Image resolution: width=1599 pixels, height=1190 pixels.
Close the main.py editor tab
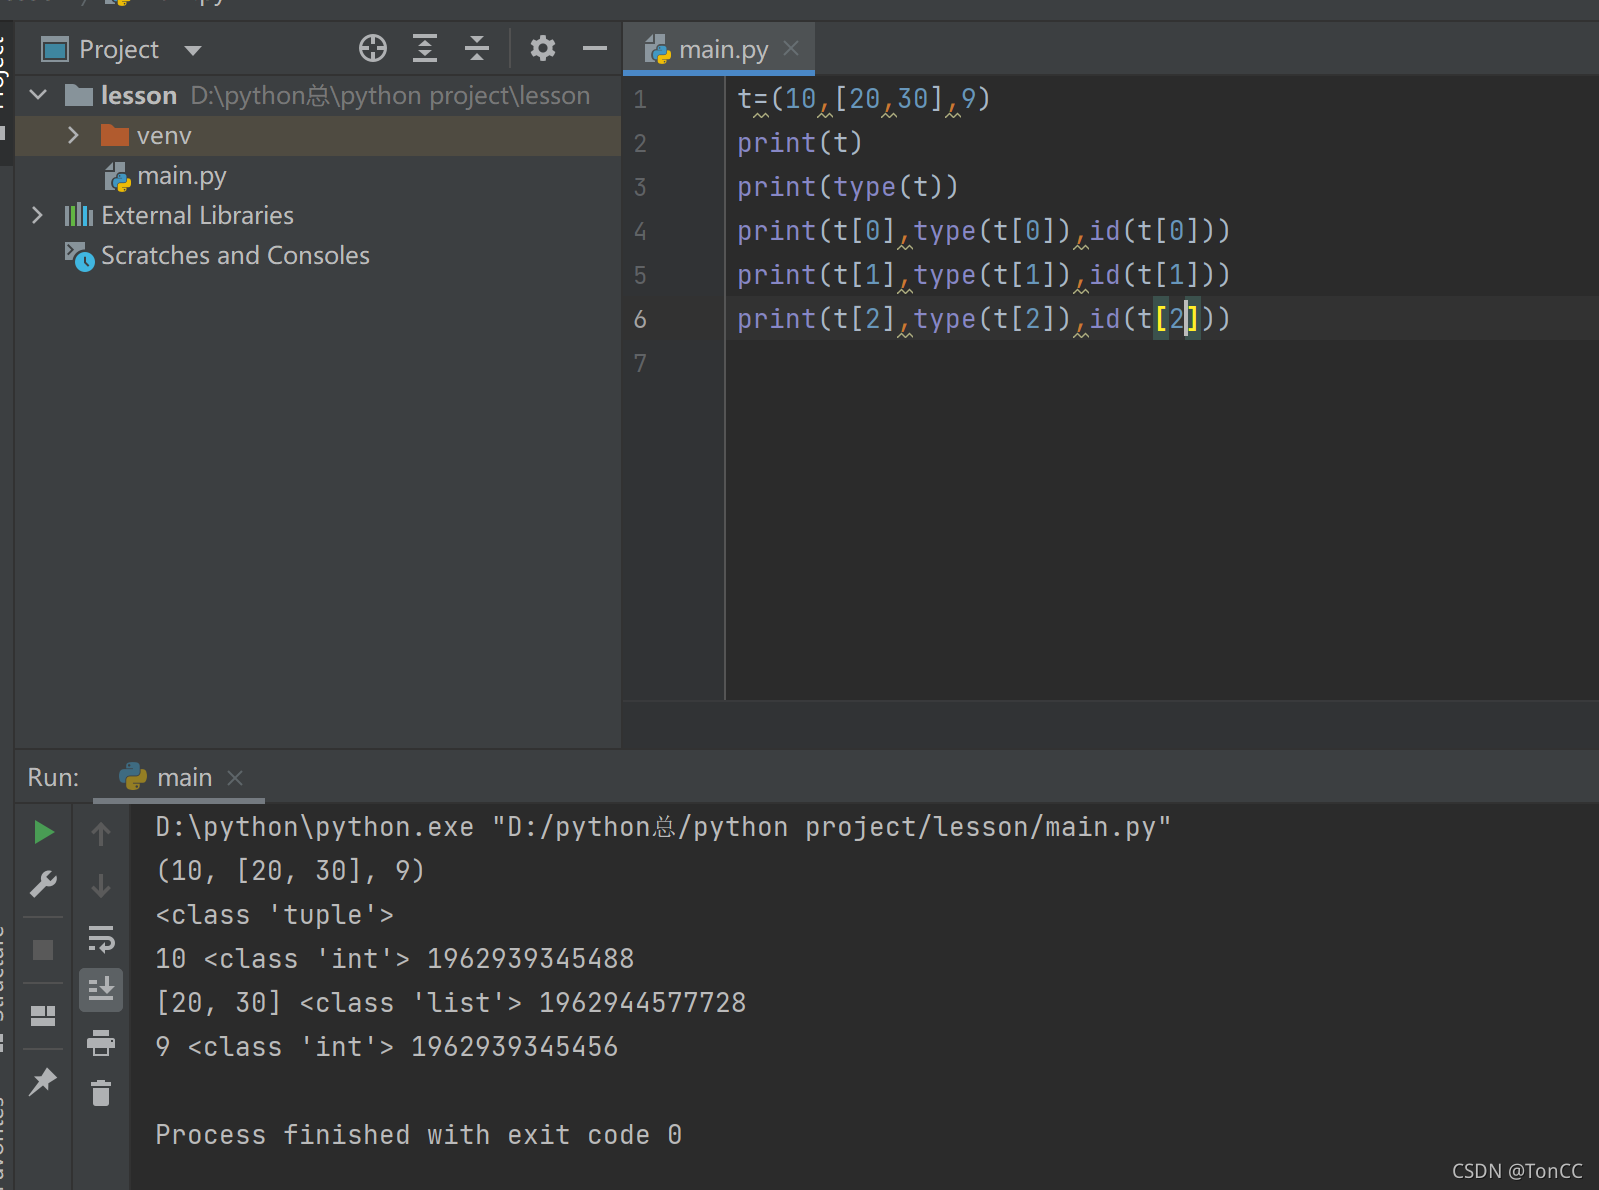tap(791, 48)
